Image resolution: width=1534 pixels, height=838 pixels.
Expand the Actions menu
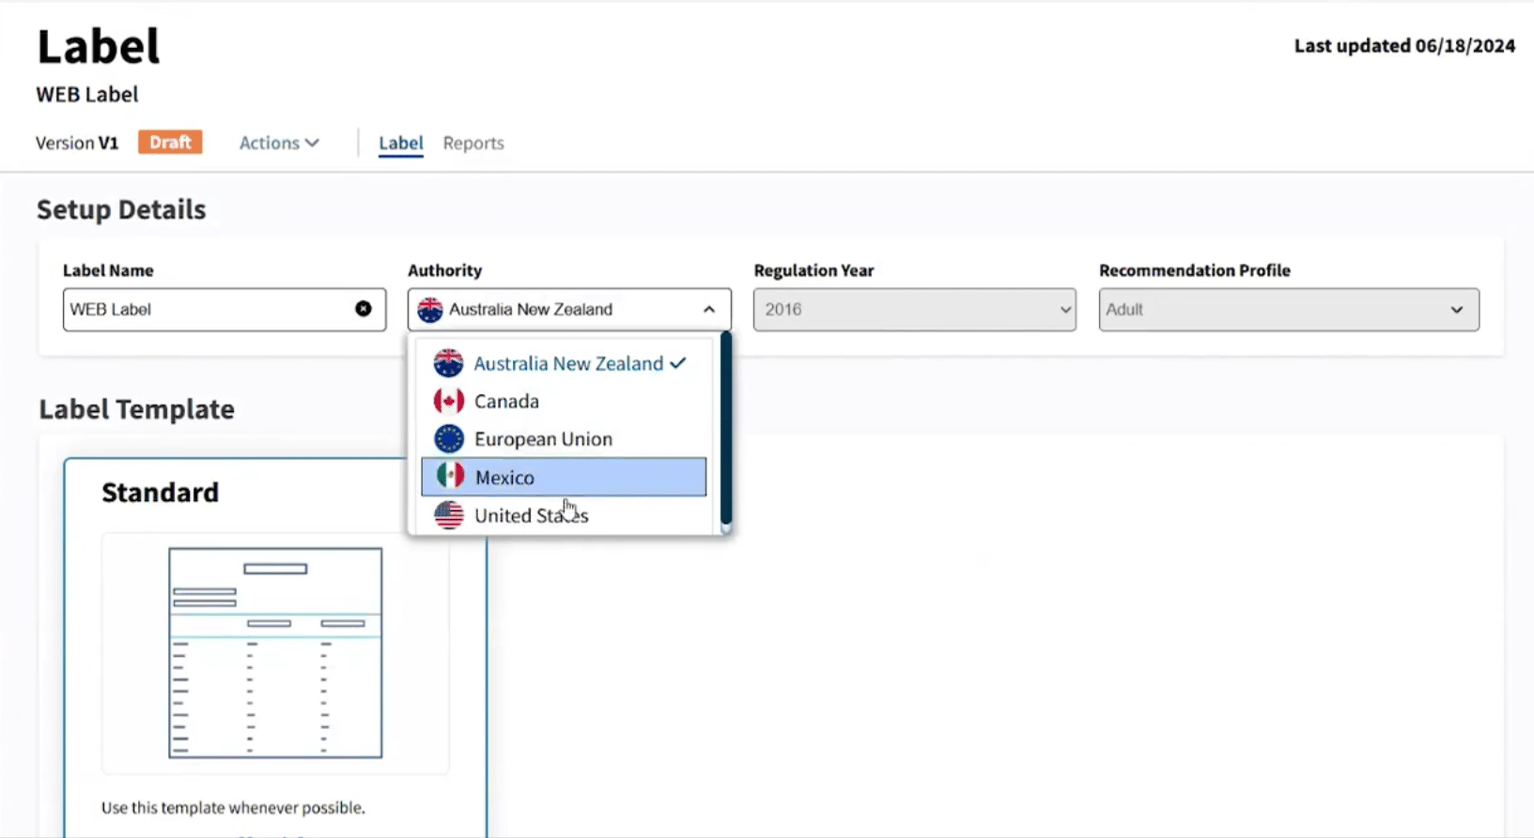[279, 143]
